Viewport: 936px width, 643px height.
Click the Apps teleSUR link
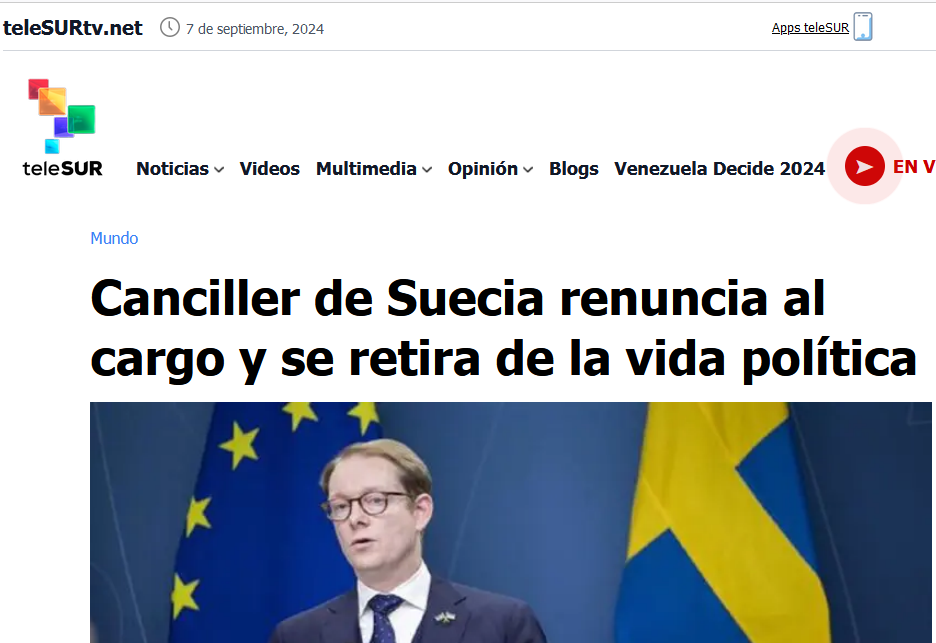(x=810, y=28)
